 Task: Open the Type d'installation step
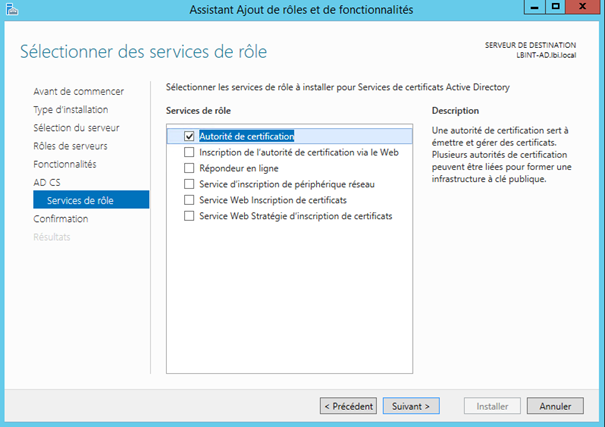(70, 110)
